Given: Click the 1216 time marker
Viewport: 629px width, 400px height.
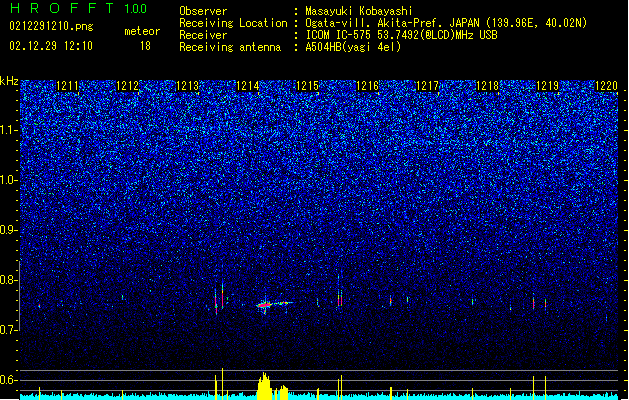Looking at the screenshot, I should [367, 86].
